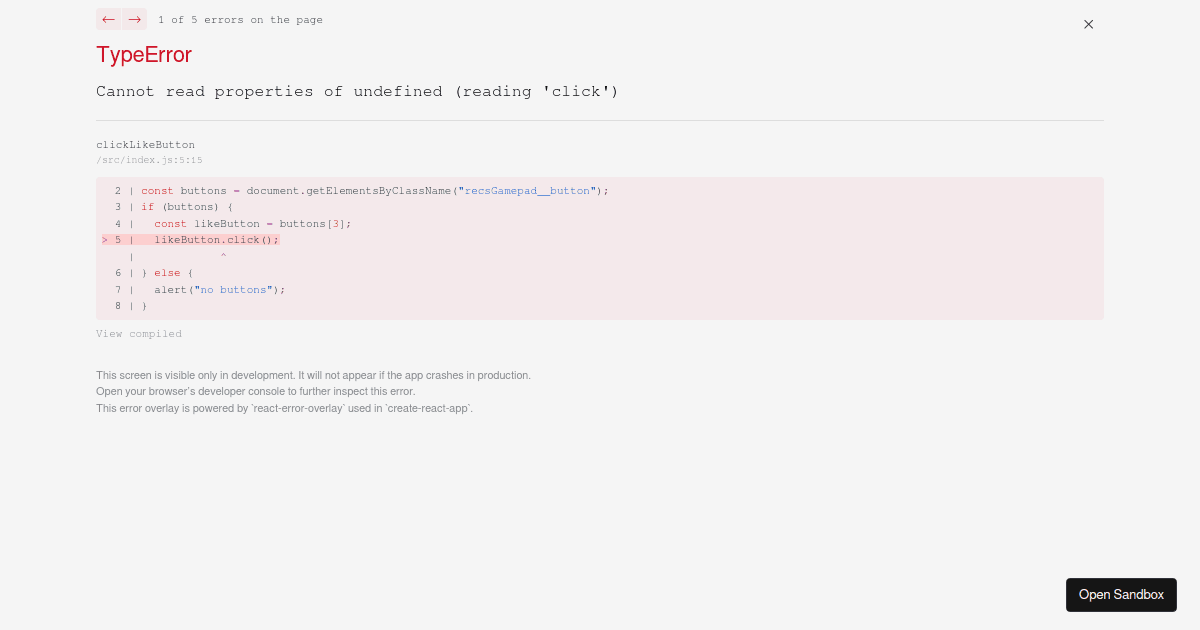Image resolution: width=1200 pixels, height=630 pixels.
Task: Click the error message about undefined click
Action: (x=357, y=91)
